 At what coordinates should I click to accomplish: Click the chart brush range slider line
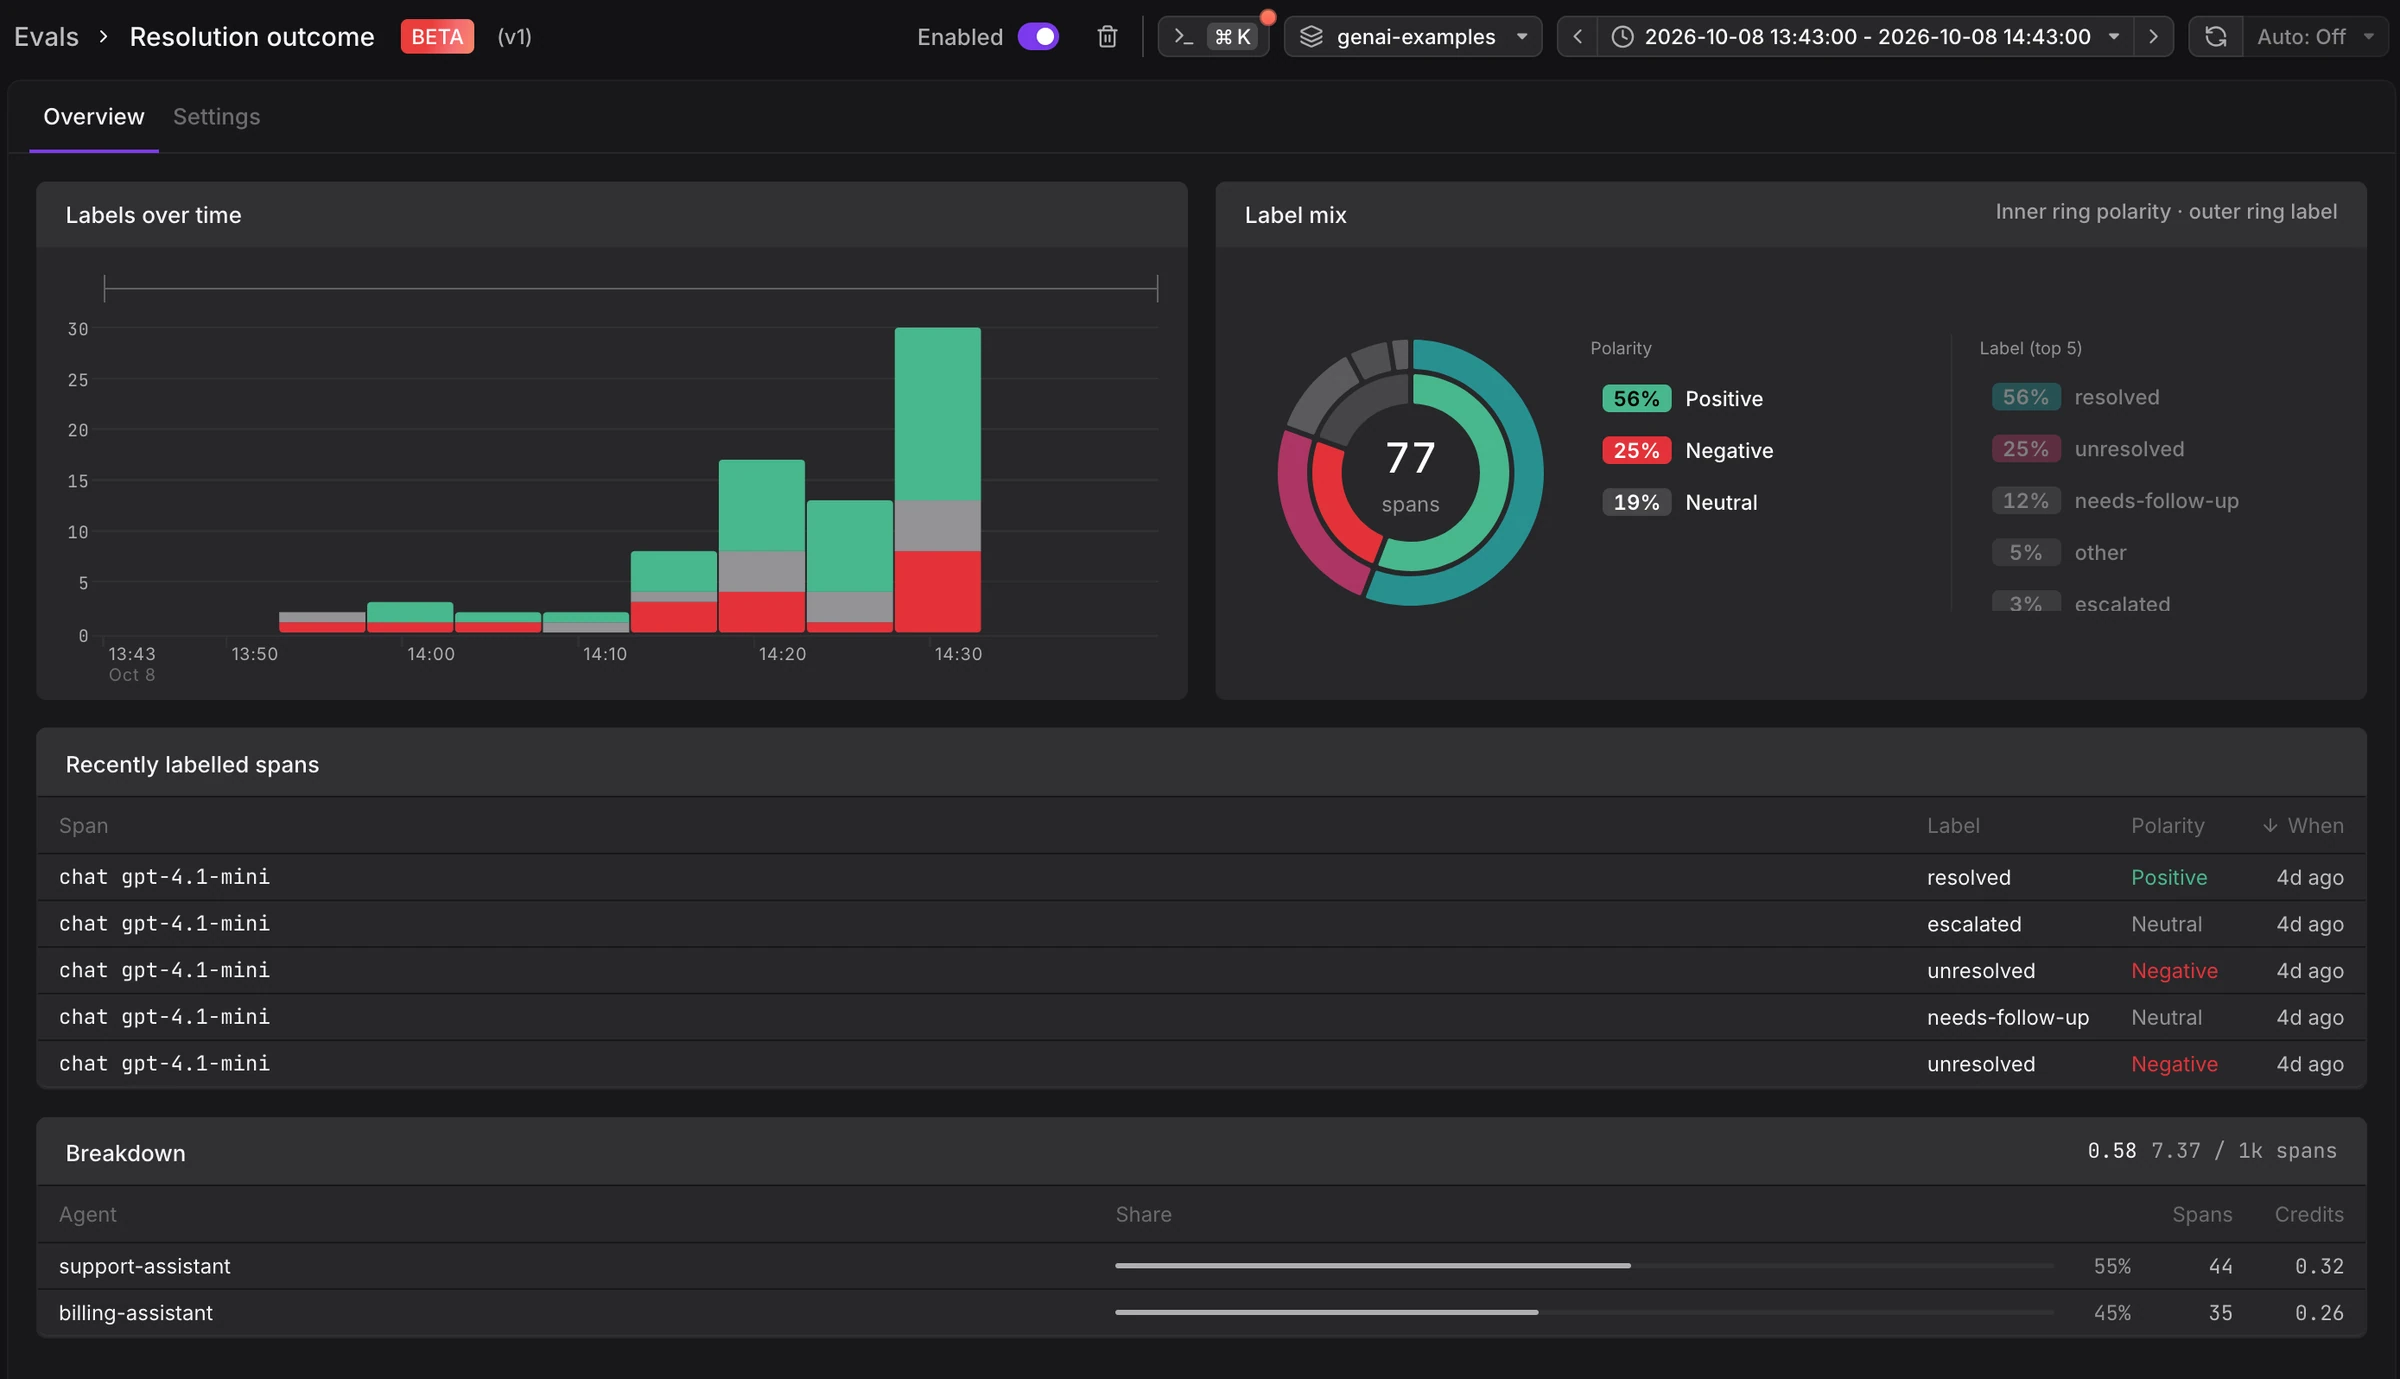tap(631, 289)
